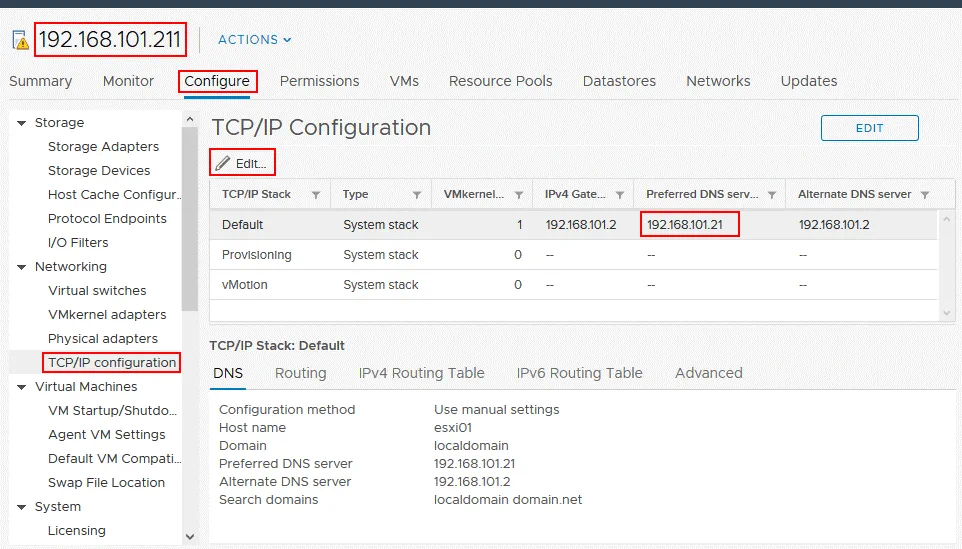Click filter icon on IPv4 Gateway column

620,195
